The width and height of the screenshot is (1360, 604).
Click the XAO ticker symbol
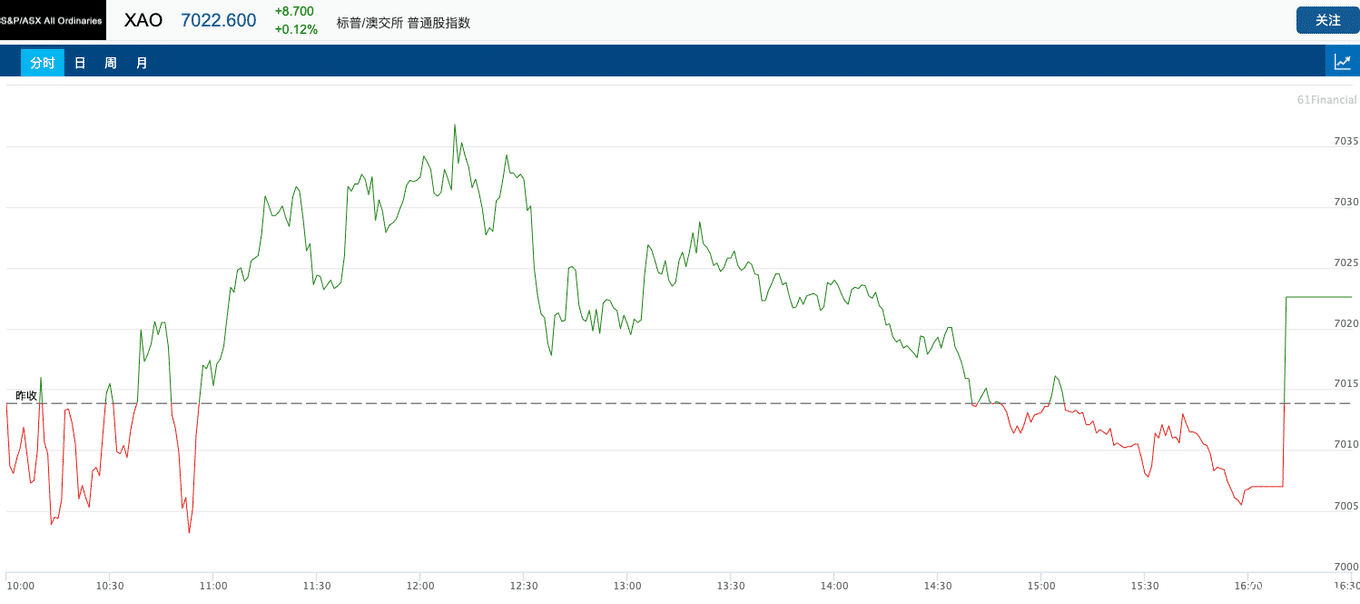coord(143,20)
